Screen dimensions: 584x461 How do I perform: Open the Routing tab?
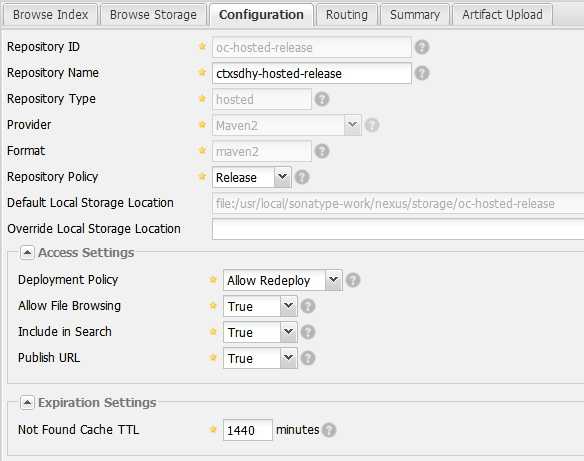[x=347, y=15]
